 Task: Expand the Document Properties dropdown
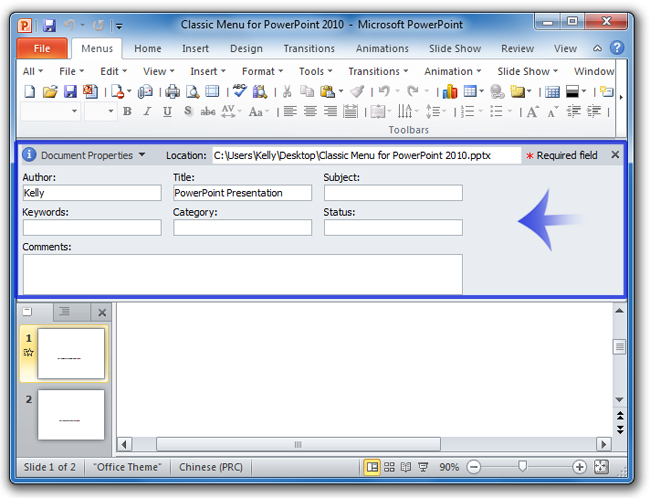pyautogui.click(x=142, y=155)
